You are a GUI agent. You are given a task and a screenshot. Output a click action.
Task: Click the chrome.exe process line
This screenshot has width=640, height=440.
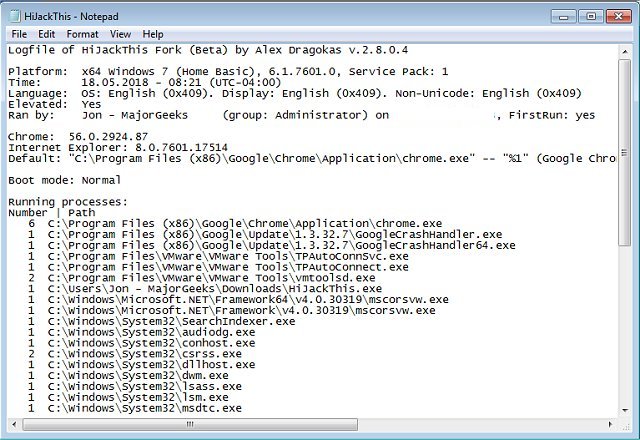(x=235, y=224)
